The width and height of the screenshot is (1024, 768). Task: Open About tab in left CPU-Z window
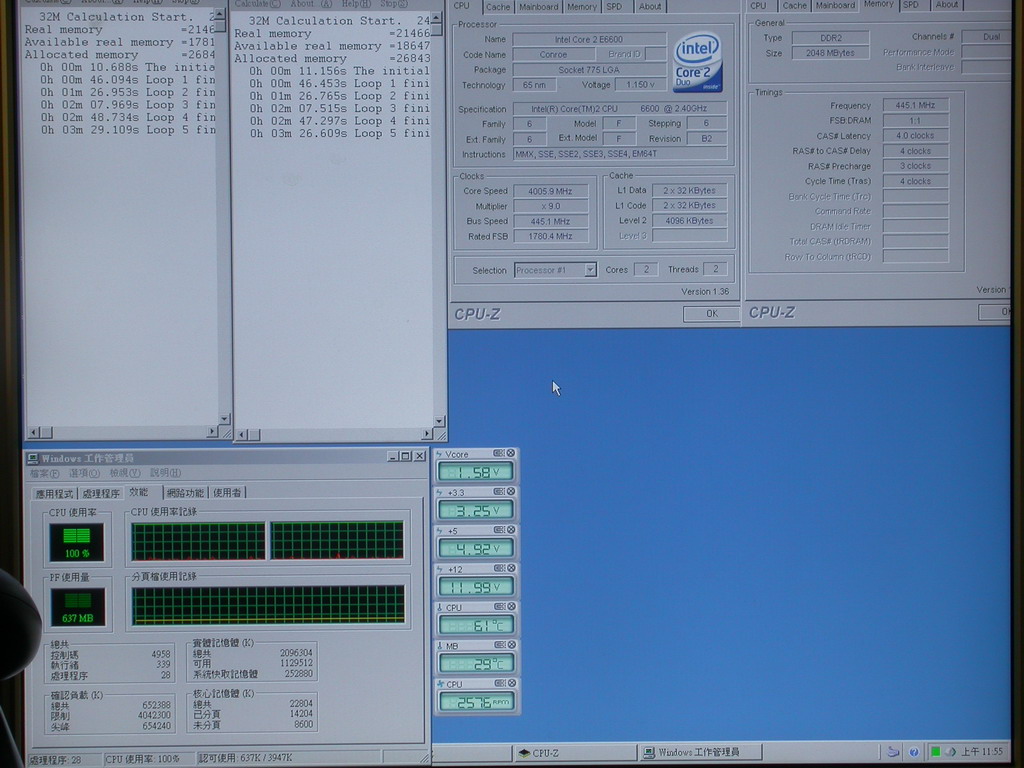(650, 7)
